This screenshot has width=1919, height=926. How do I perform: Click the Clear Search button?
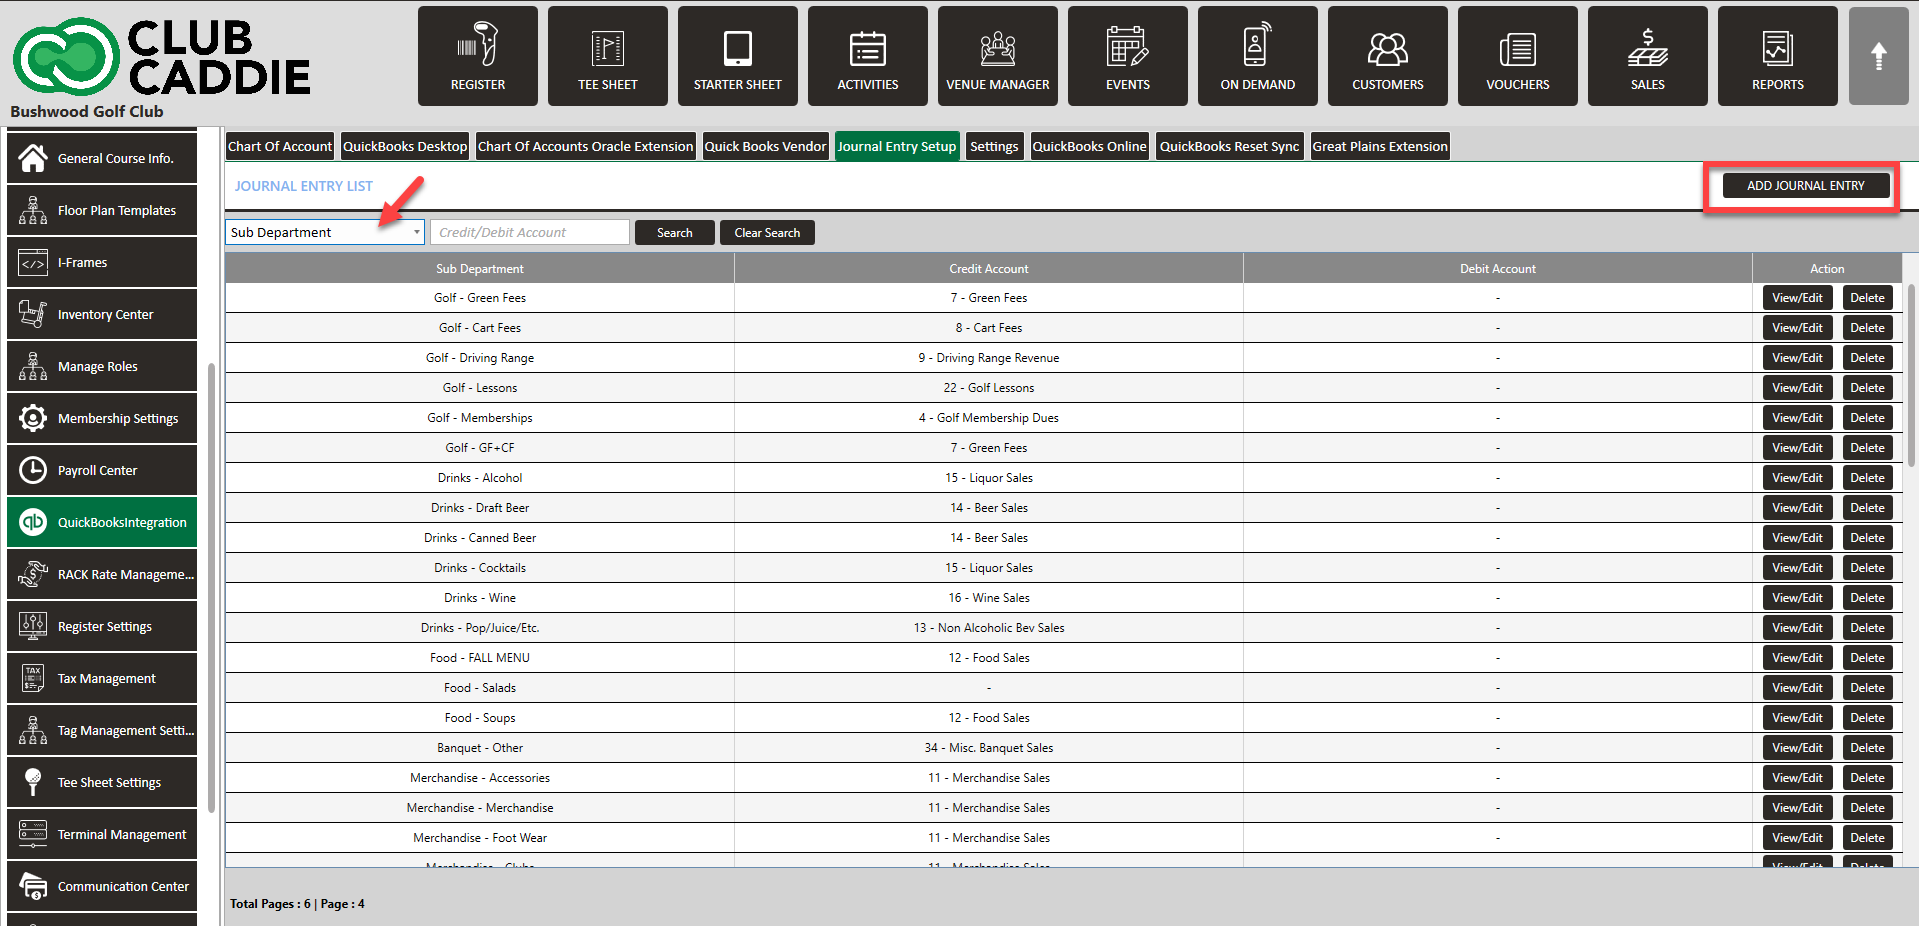(767, 232)
